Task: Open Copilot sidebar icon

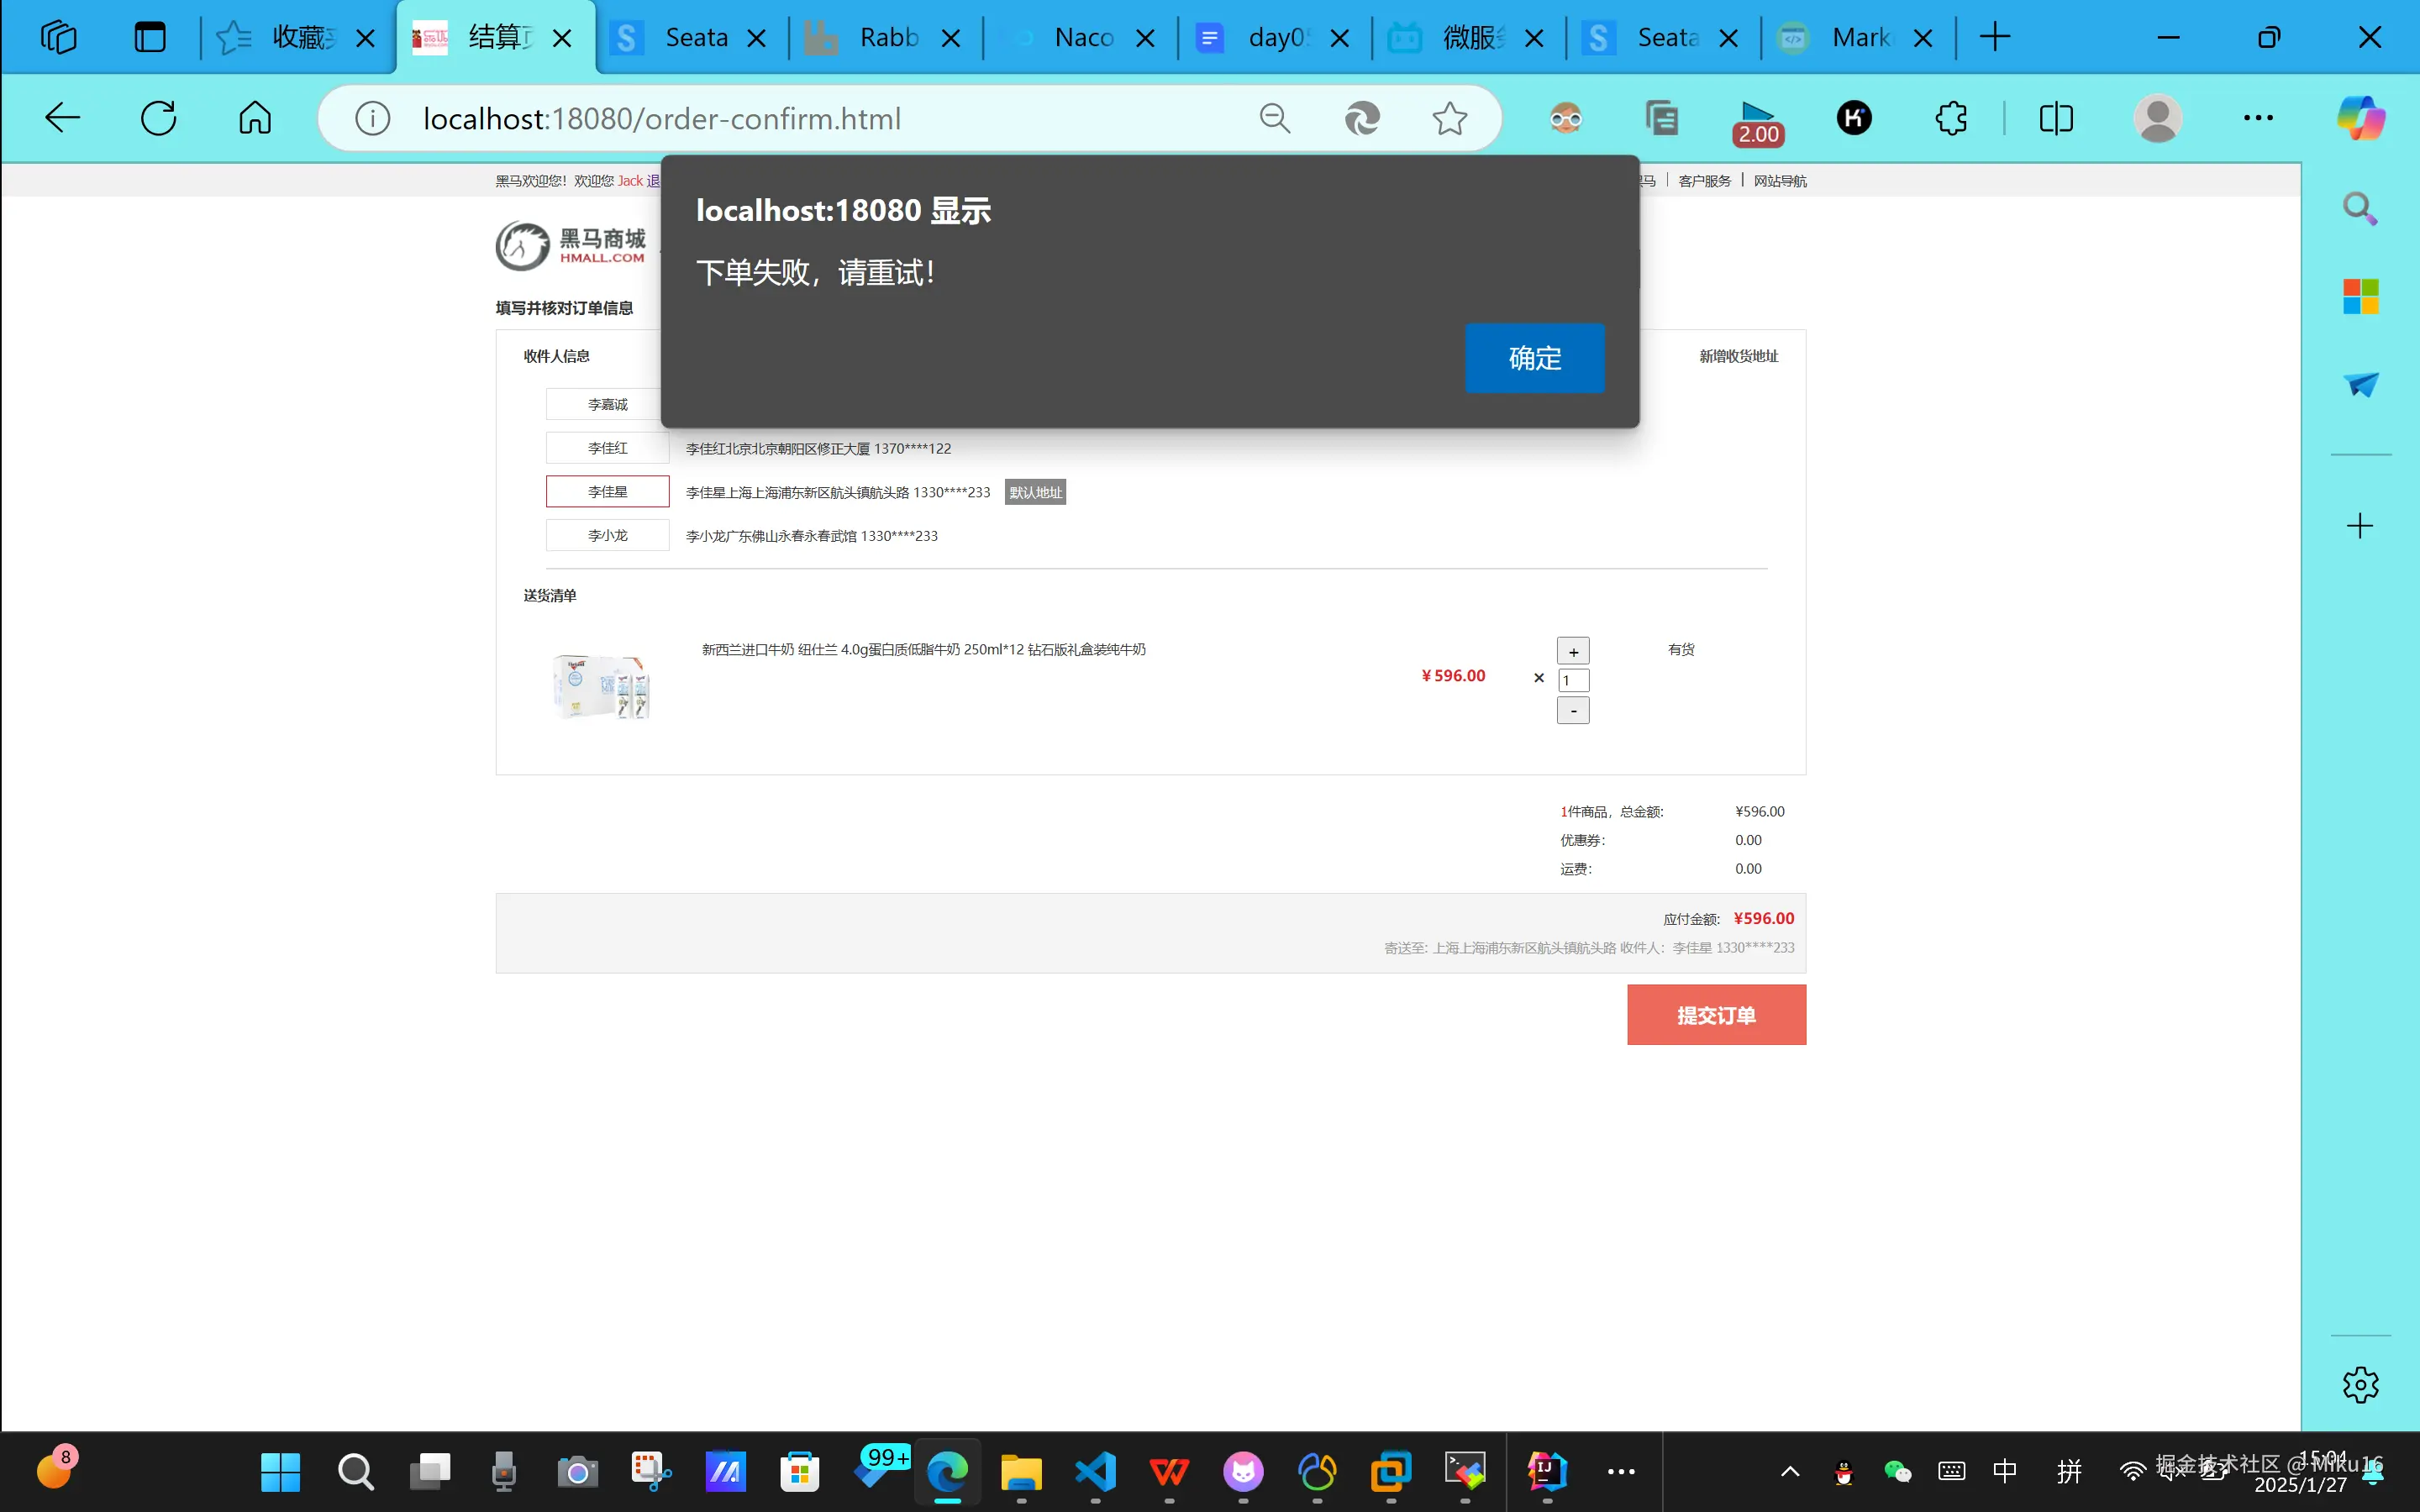Action: (x=2360, y=118)
